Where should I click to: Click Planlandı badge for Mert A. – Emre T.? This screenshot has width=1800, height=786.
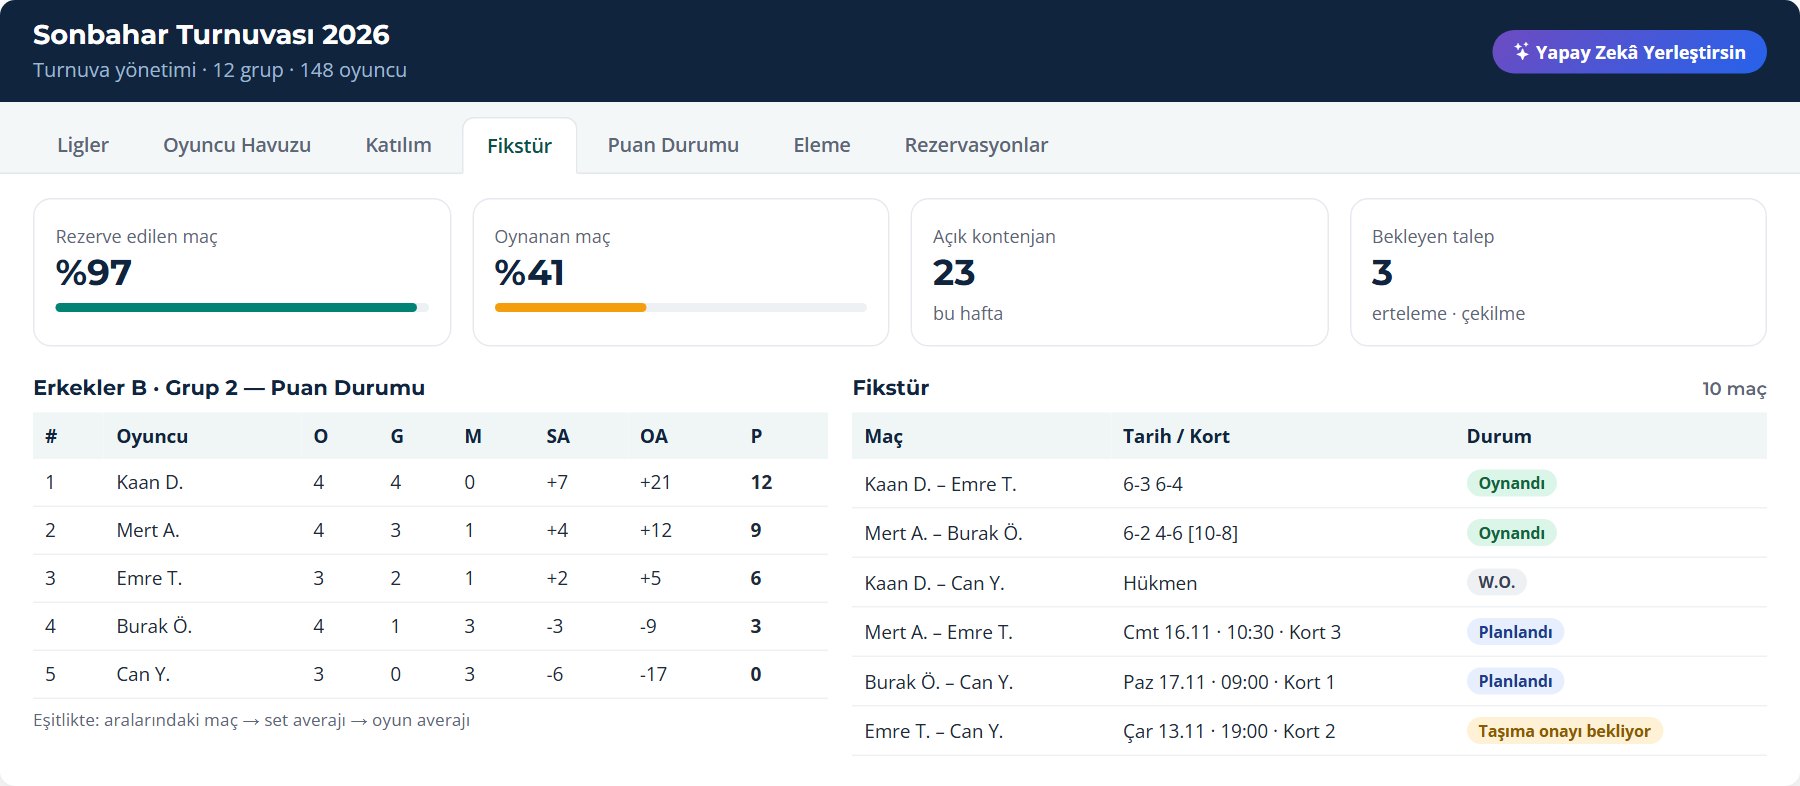coord(1515,632)
